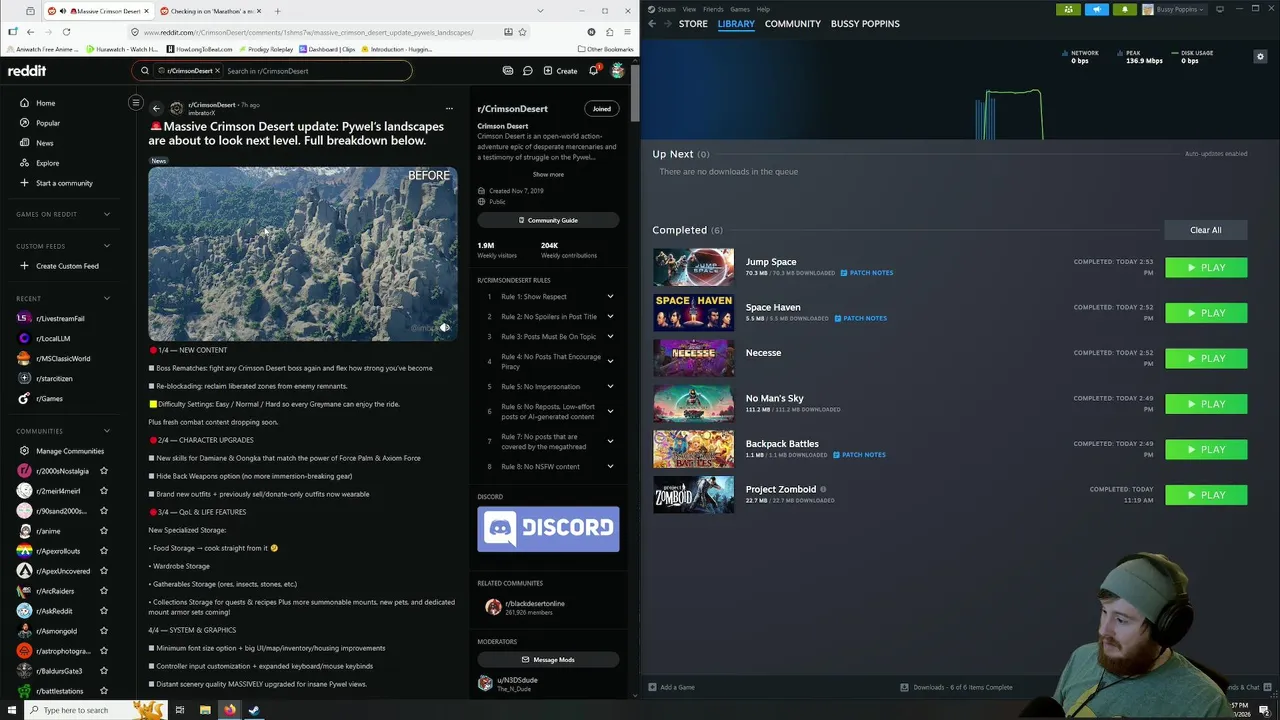1280x720 pixels.
Task: Switch to 'Checking in on Marathon' browser tab
Action: click(210, 11)
